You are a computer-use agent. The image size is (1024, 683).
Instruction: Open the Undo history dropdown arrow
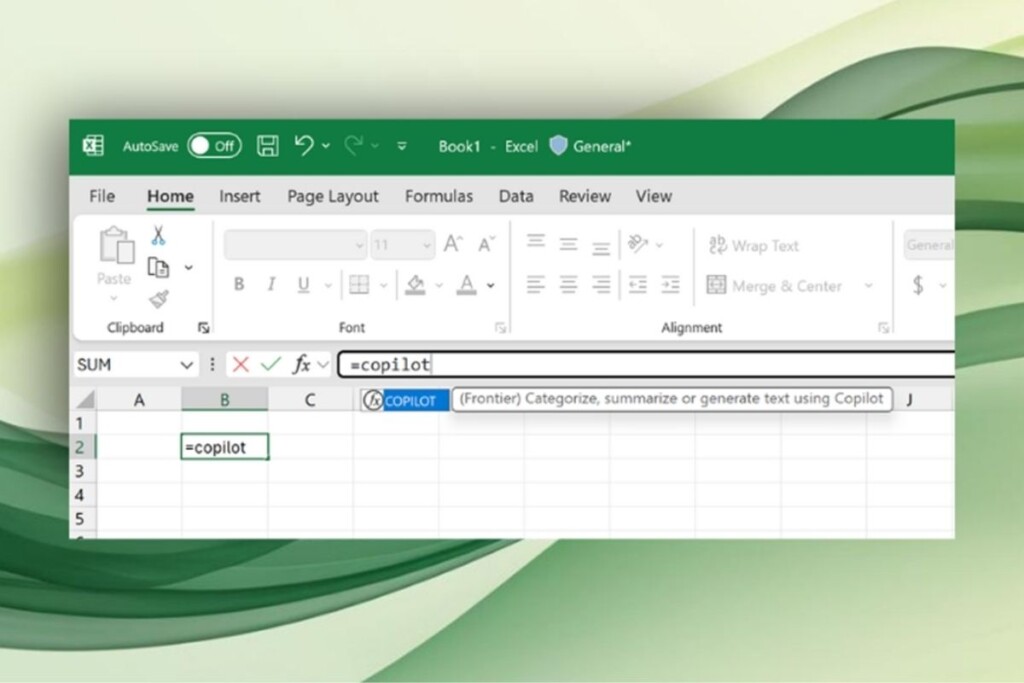click(x=325, y=146)
